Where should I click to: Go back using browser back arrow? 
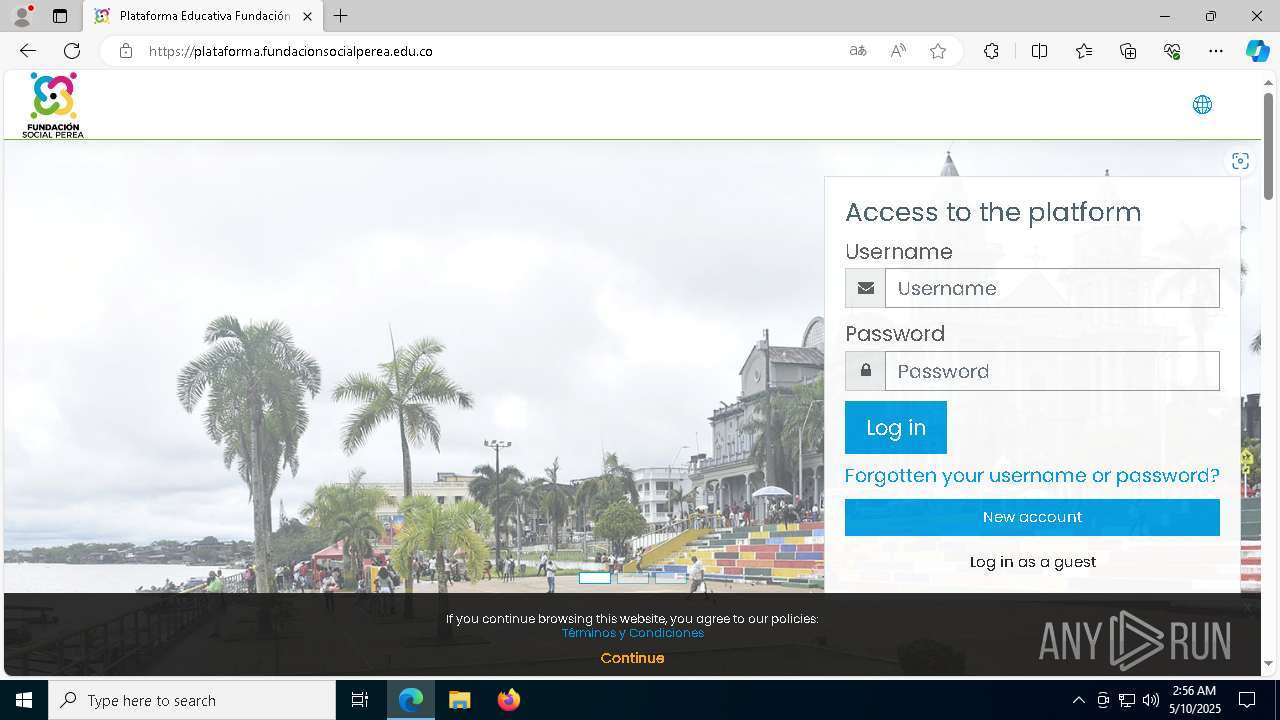(28, 51)
